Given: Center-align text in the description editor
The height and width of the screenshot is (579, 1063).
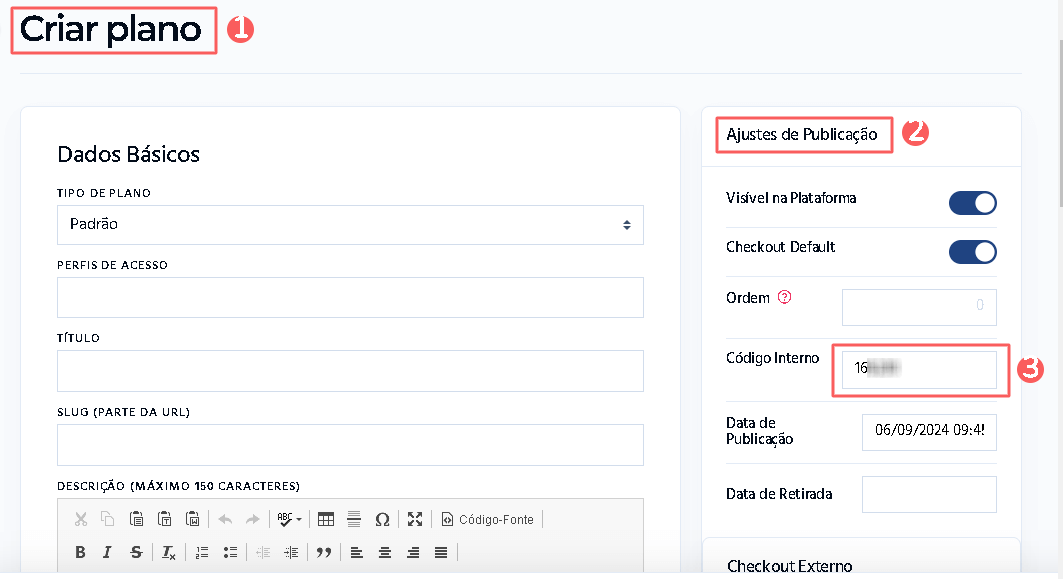Looking at the screenshot, I should (x=384, y=551).
